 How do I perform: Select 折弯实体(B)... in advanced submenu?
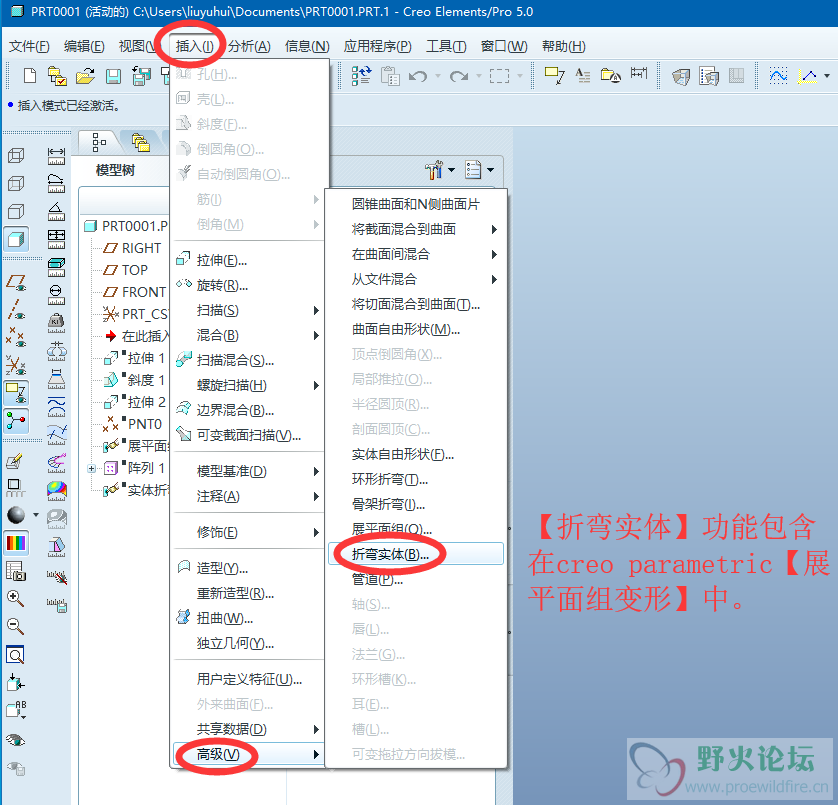coord(416,554)
